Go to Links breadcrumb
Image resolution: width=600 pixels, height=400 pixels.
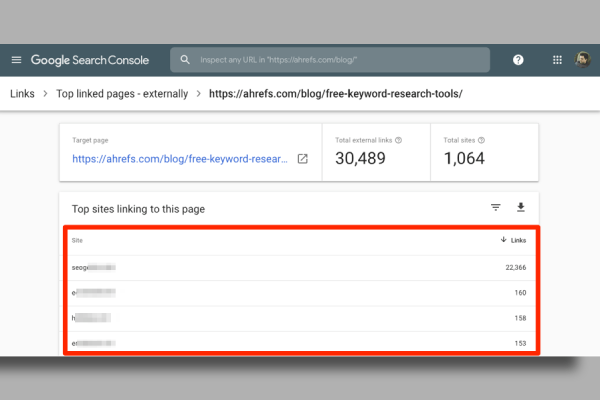(x=22, y=94)
